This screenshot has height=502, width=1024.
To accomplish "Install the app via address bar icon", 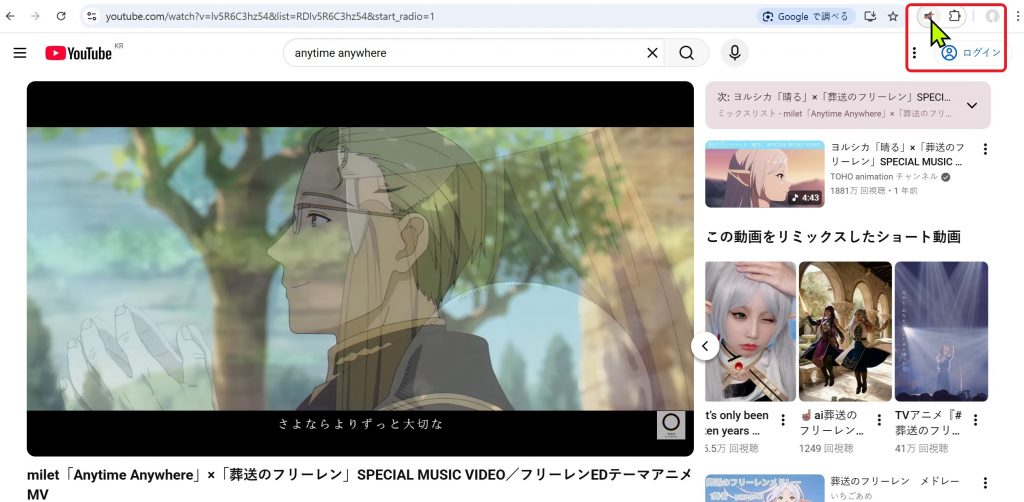I will click(870, 16).
